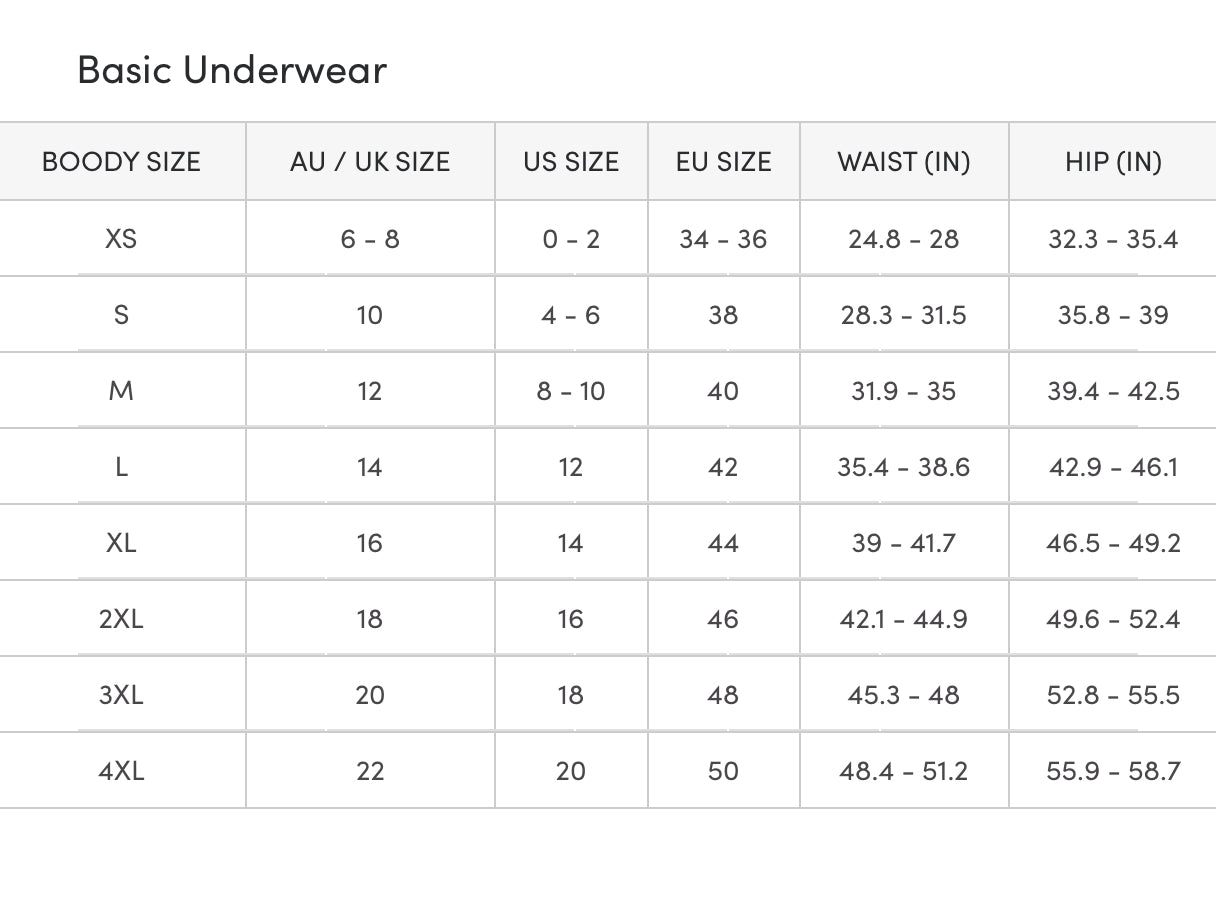The width and height of the screenshot is (1216, 907).
Task: Select the US SIZE column header
Action: 571,162
